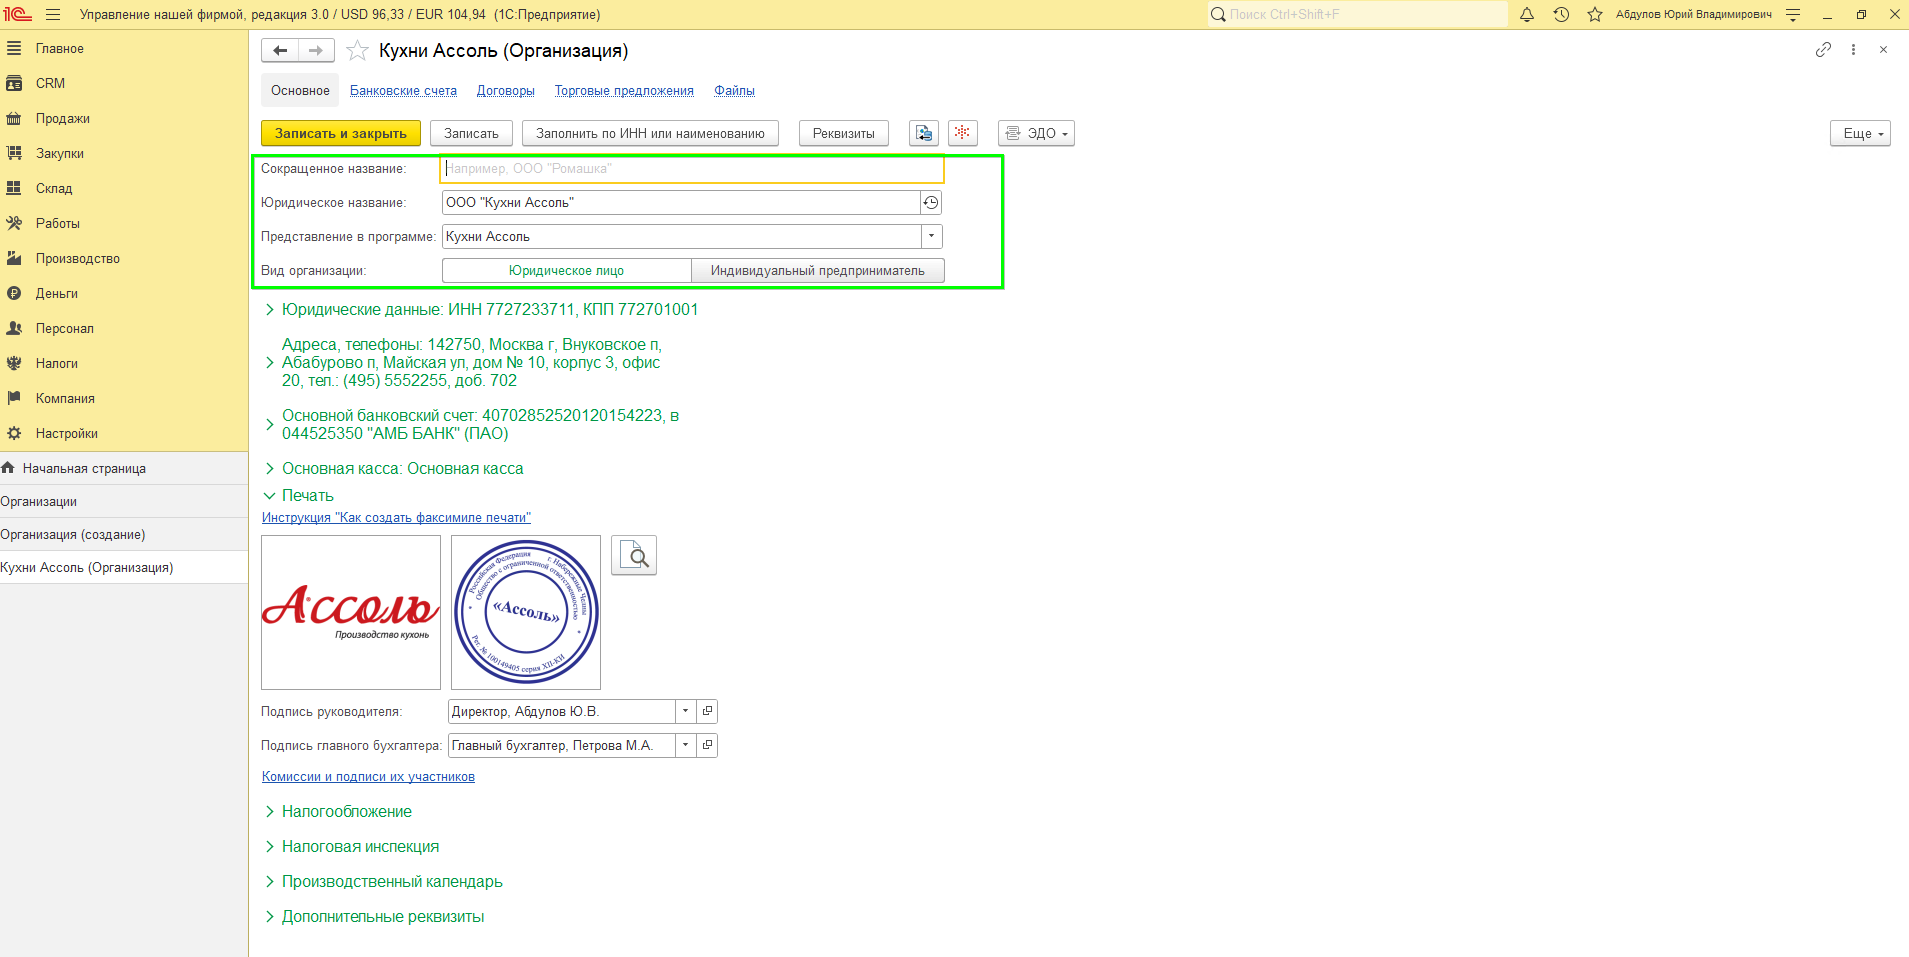The height and width of the screenshot is (957, 1909).
Task: Navigate forward with the right arrow
Action: pos(316,50)
